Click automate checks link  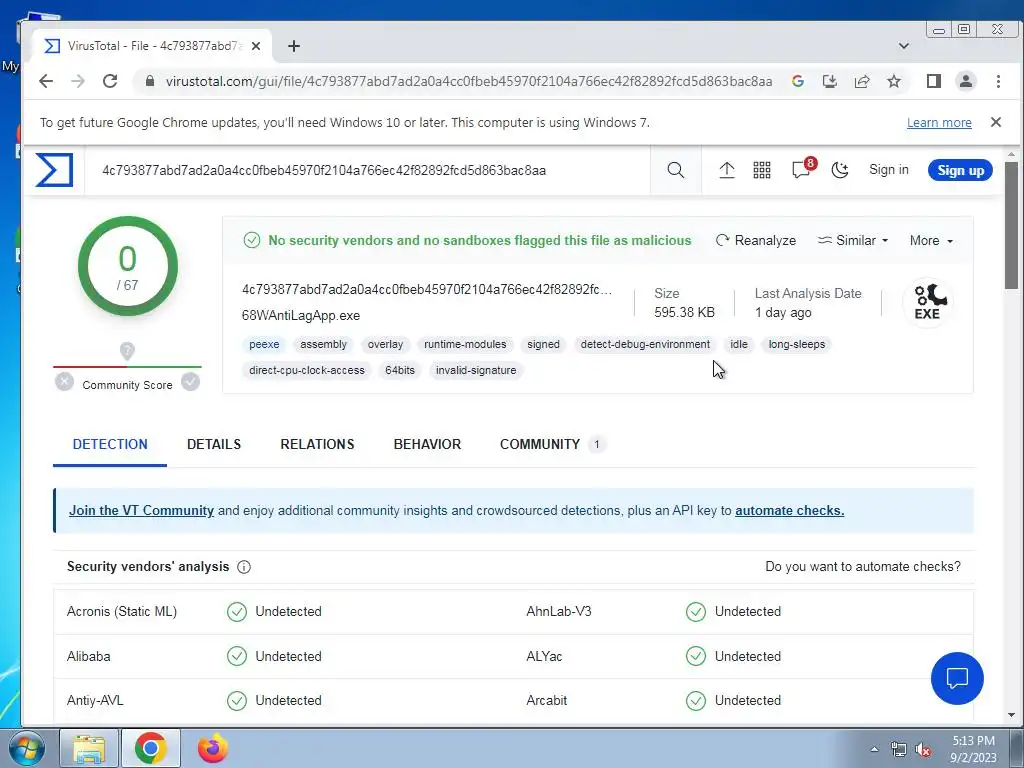[790, 511]
